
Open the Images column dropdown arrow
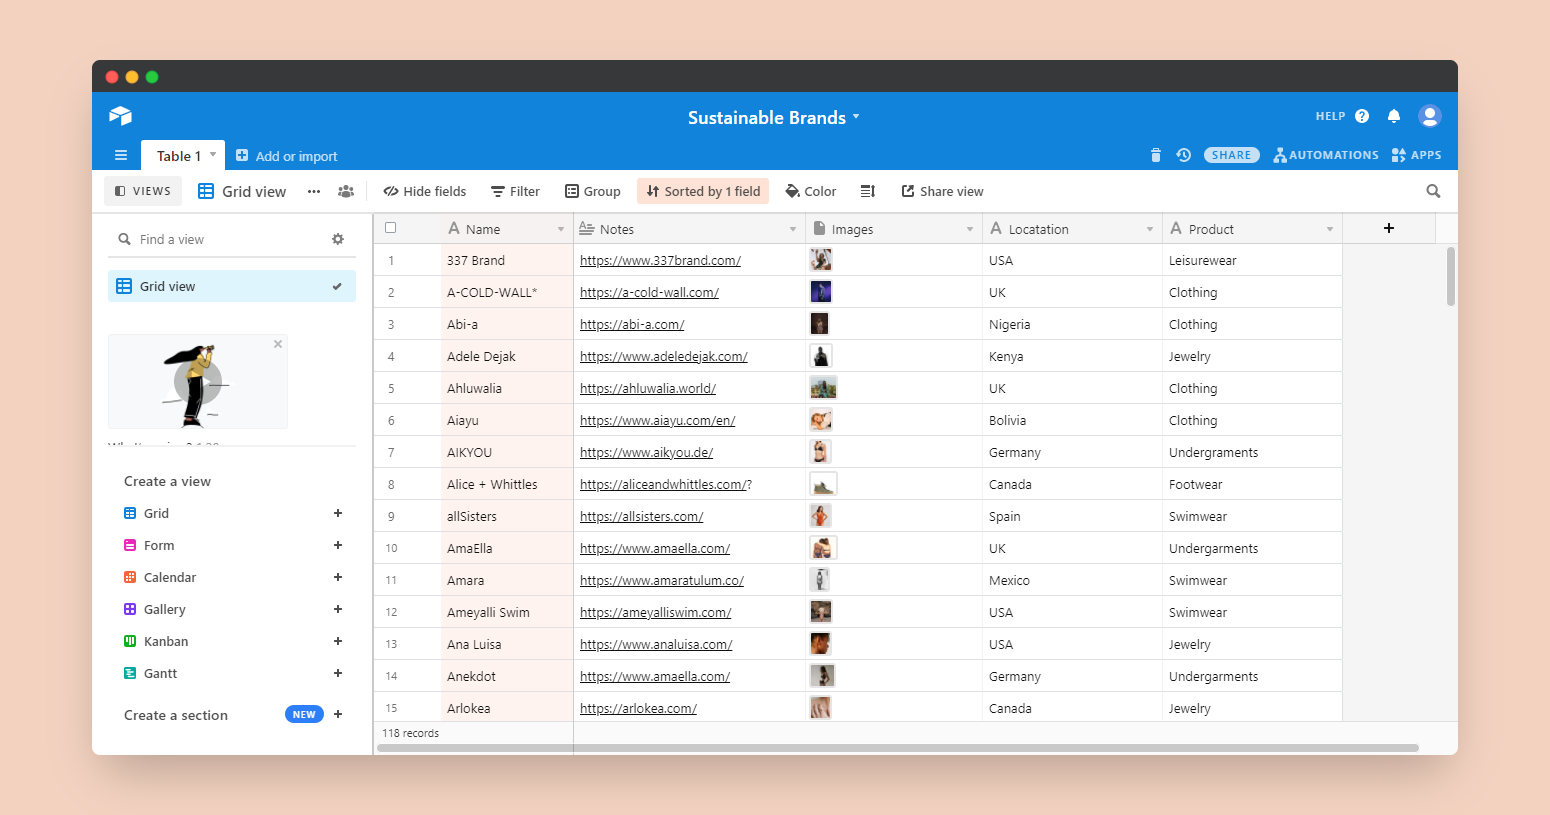(x=970, y=229)
